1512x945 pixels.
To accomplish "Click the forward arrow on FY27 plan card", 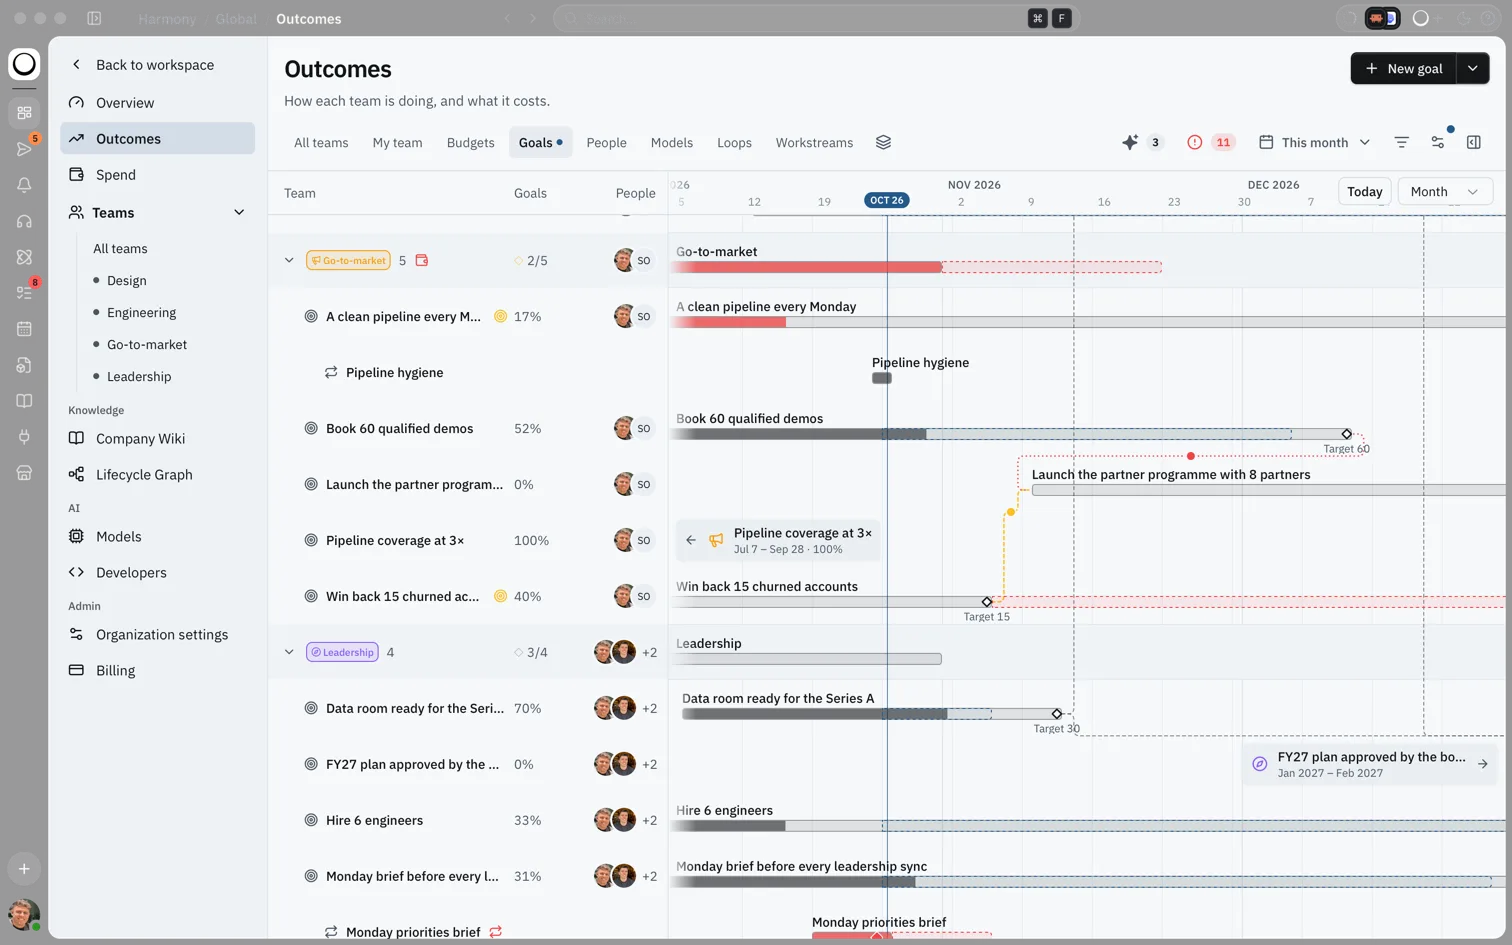I will [1483, 764].
